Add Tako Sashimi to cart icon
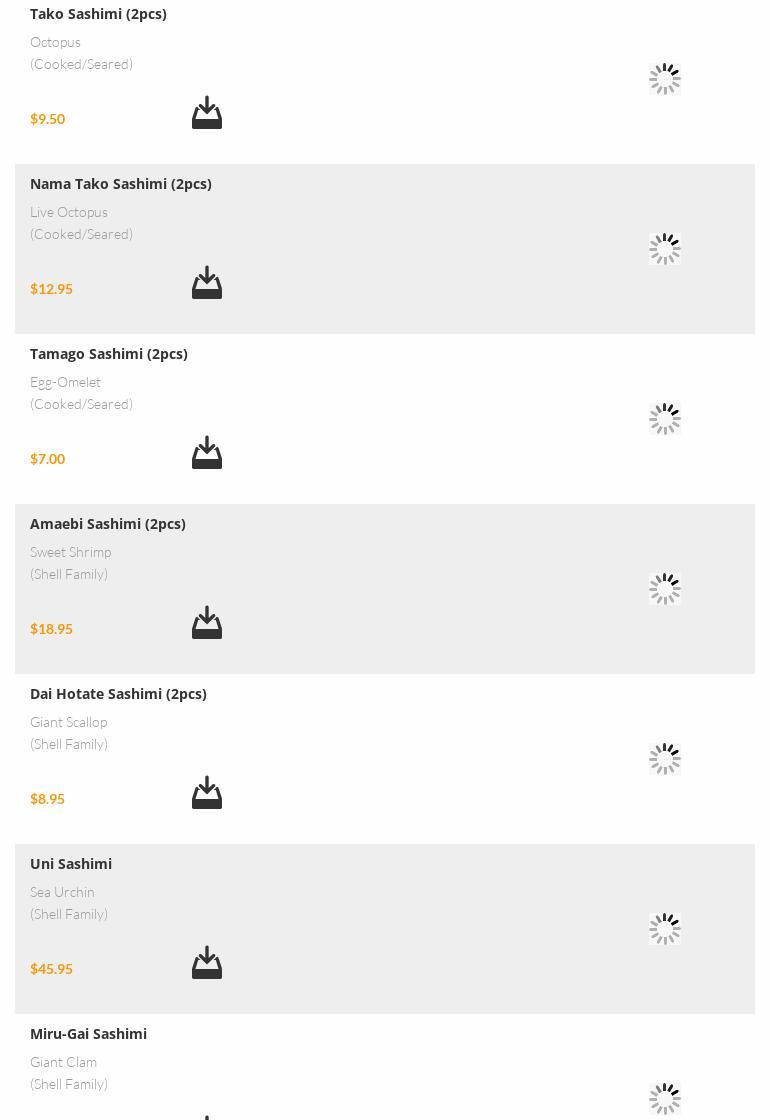The height and width of the screenshot is (1120, 770). 207,113
